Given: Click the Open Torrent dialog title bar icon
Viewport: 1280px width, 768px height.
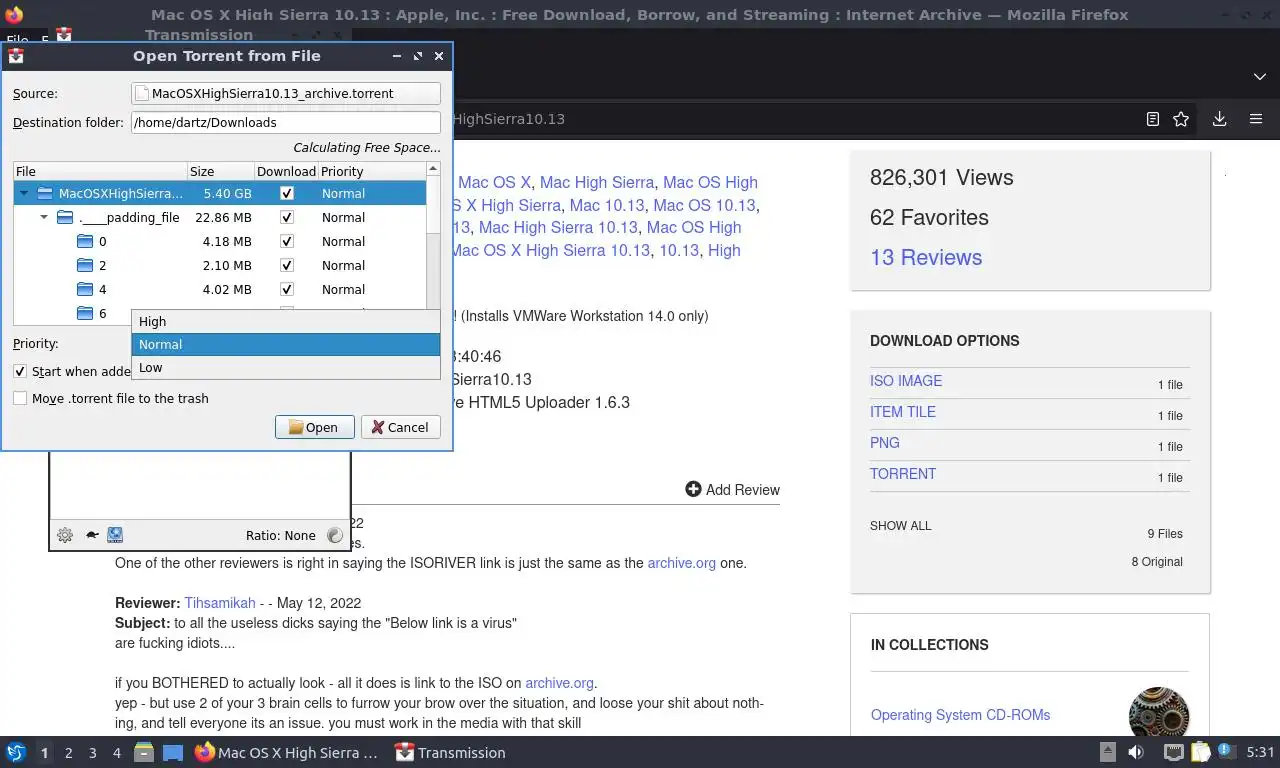Looking at the screenshot, I should coord(16,56).
